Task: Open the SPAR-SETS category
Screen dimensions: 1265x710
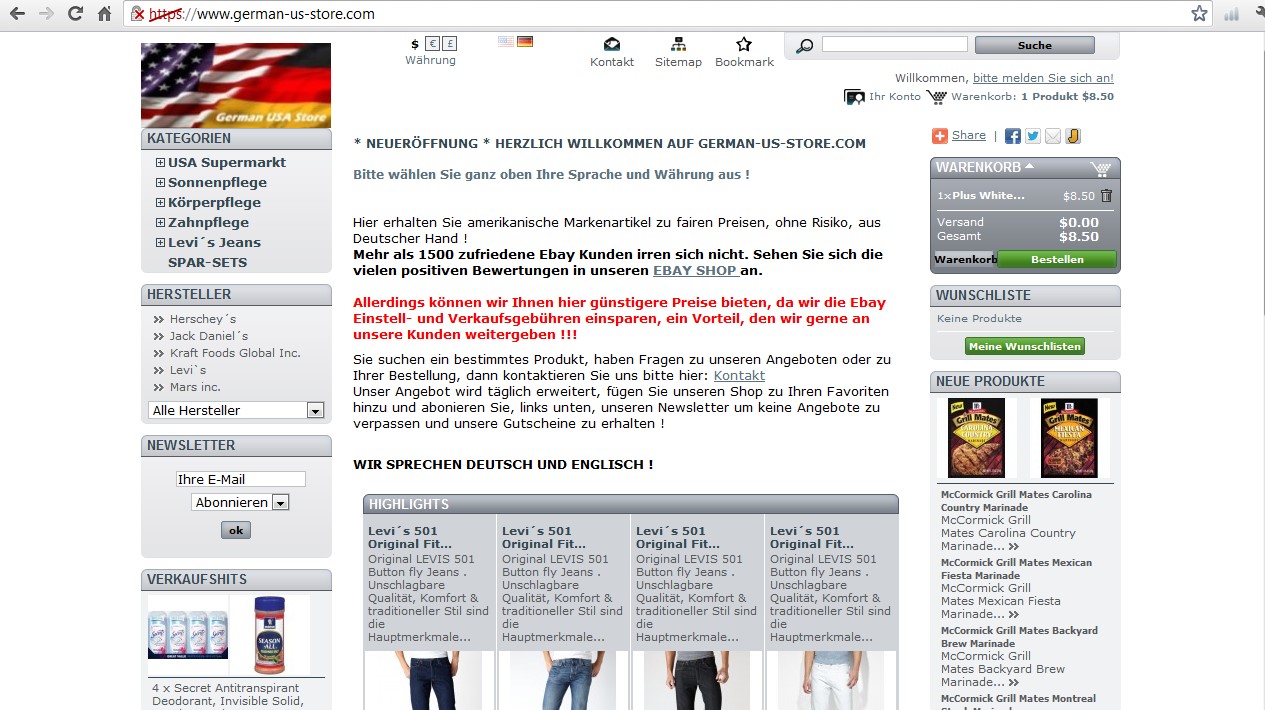Action: tap(207, 262)
